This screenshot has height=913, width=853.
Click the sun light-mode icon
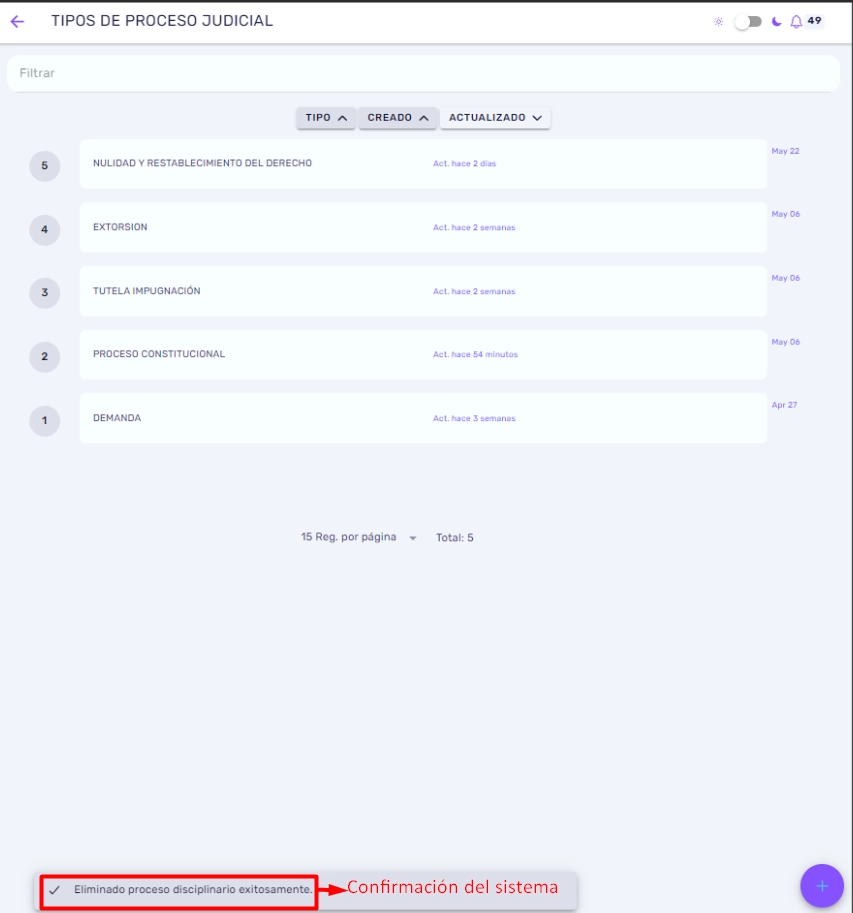718,22
